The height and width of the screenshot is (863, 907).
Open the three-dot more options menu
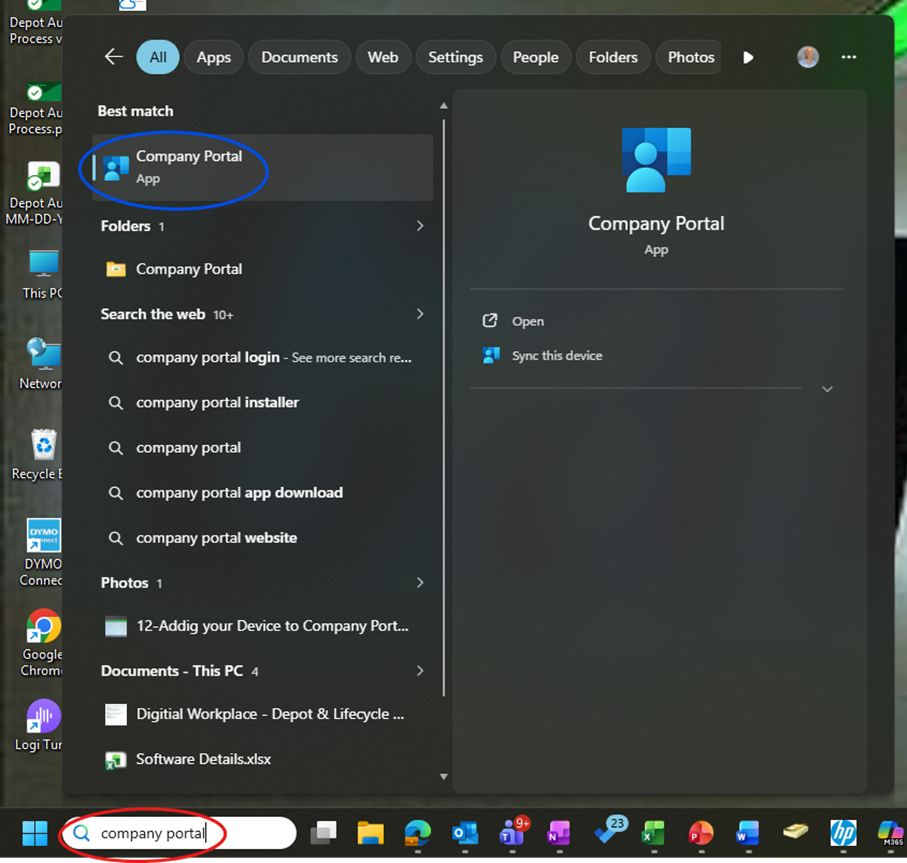click(849, 57)
